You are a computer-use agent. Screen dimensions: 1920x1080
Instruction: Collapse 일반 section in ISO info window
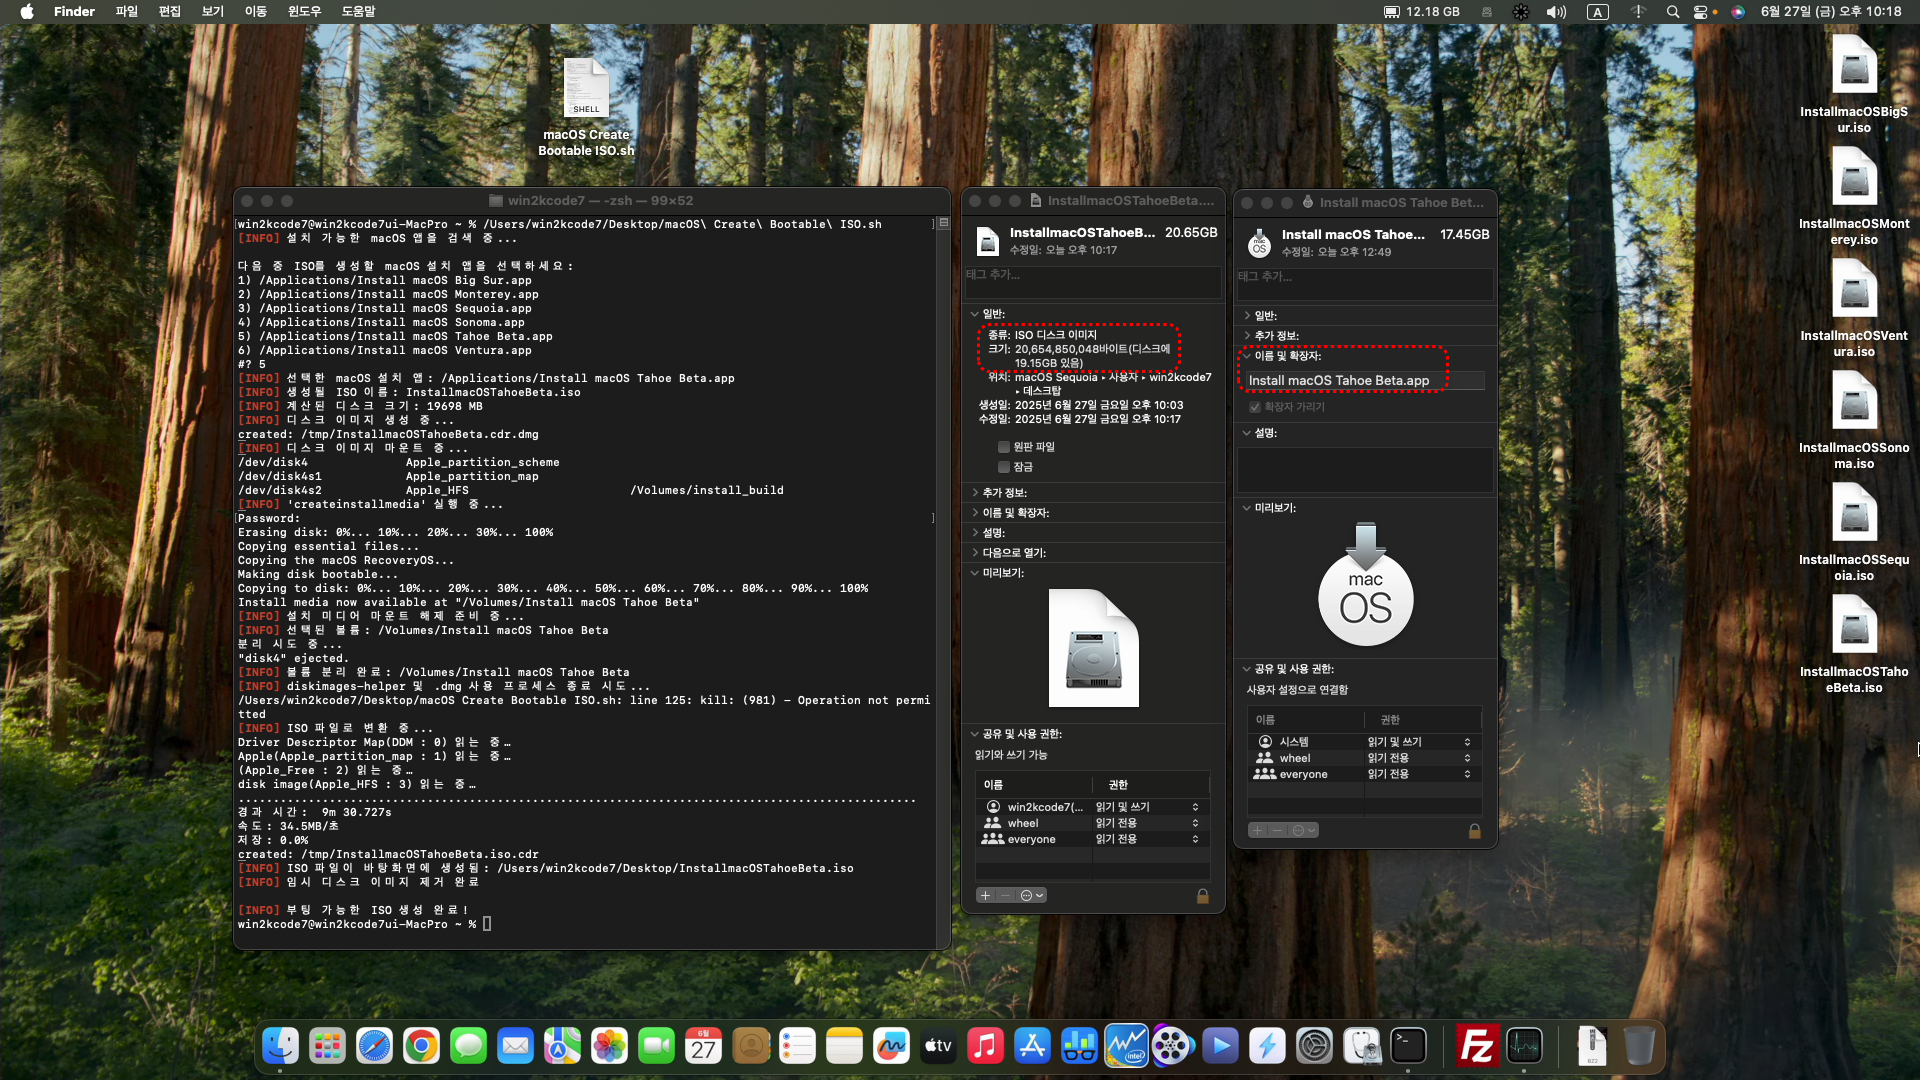coord(975,314)
